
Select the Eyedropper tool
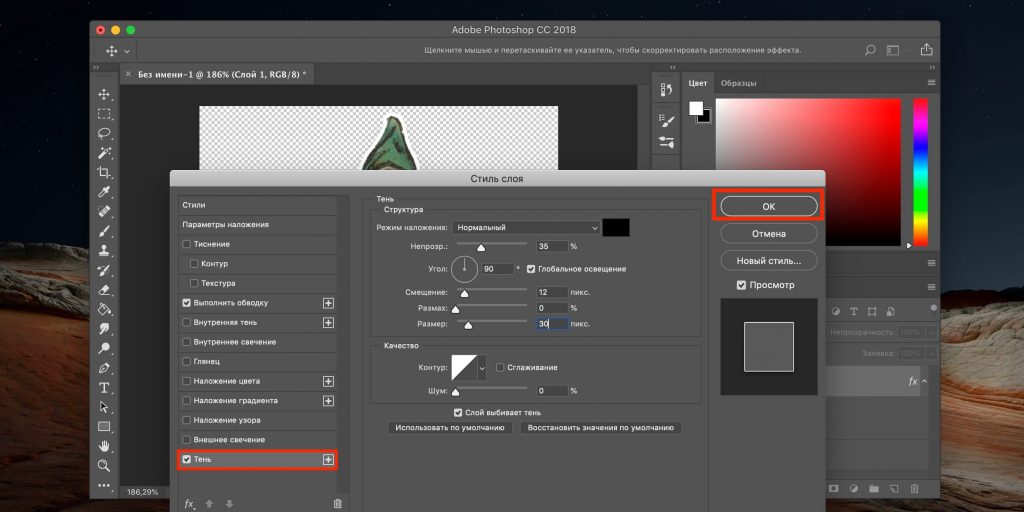(104, 192)
